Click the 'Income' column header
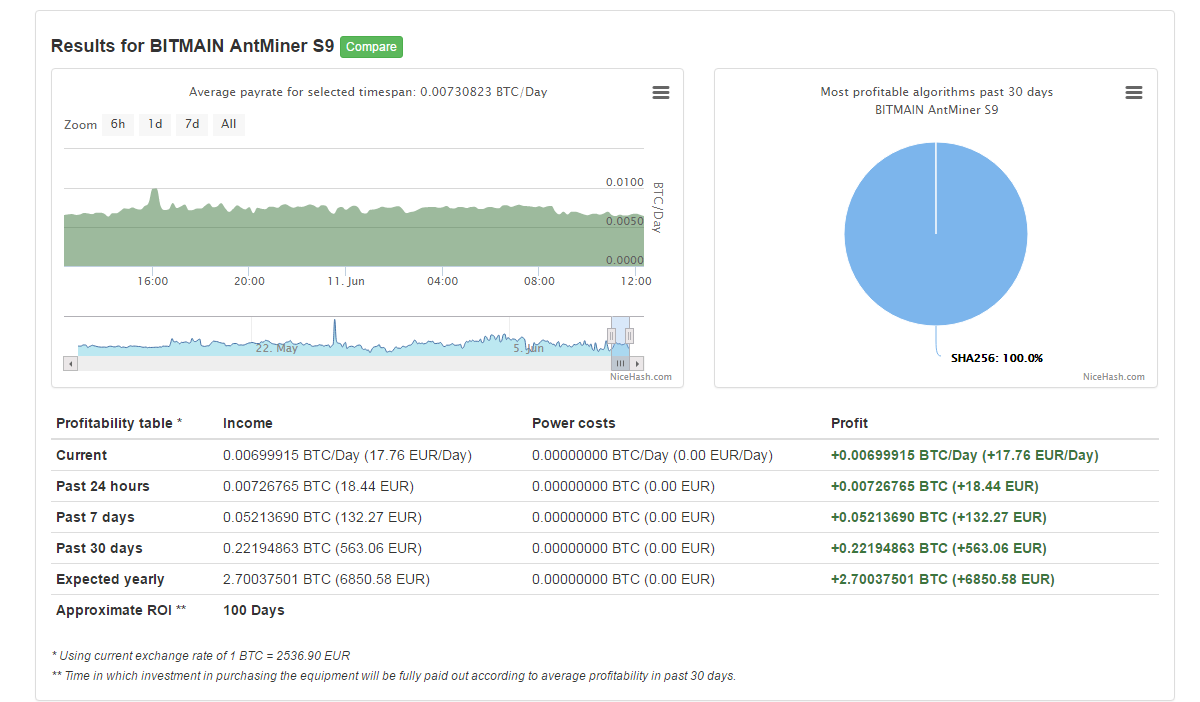Screen dimensions: 1200x702 click(248, 423)
